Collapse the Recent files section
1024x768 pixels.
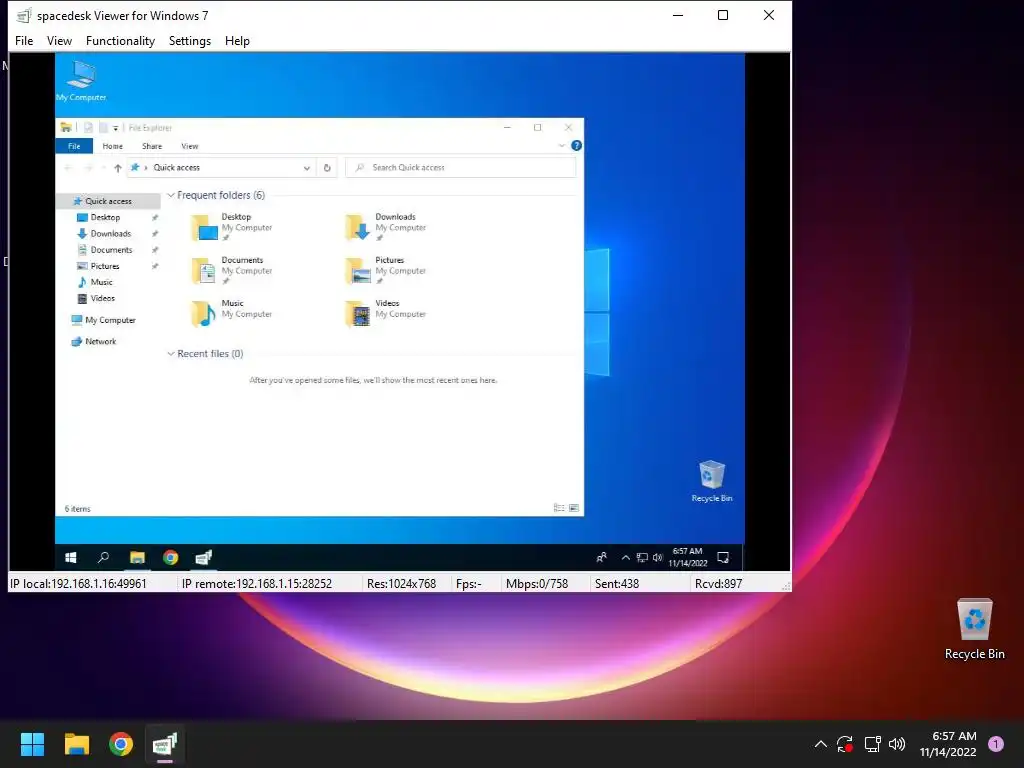[x=171, y=354]
